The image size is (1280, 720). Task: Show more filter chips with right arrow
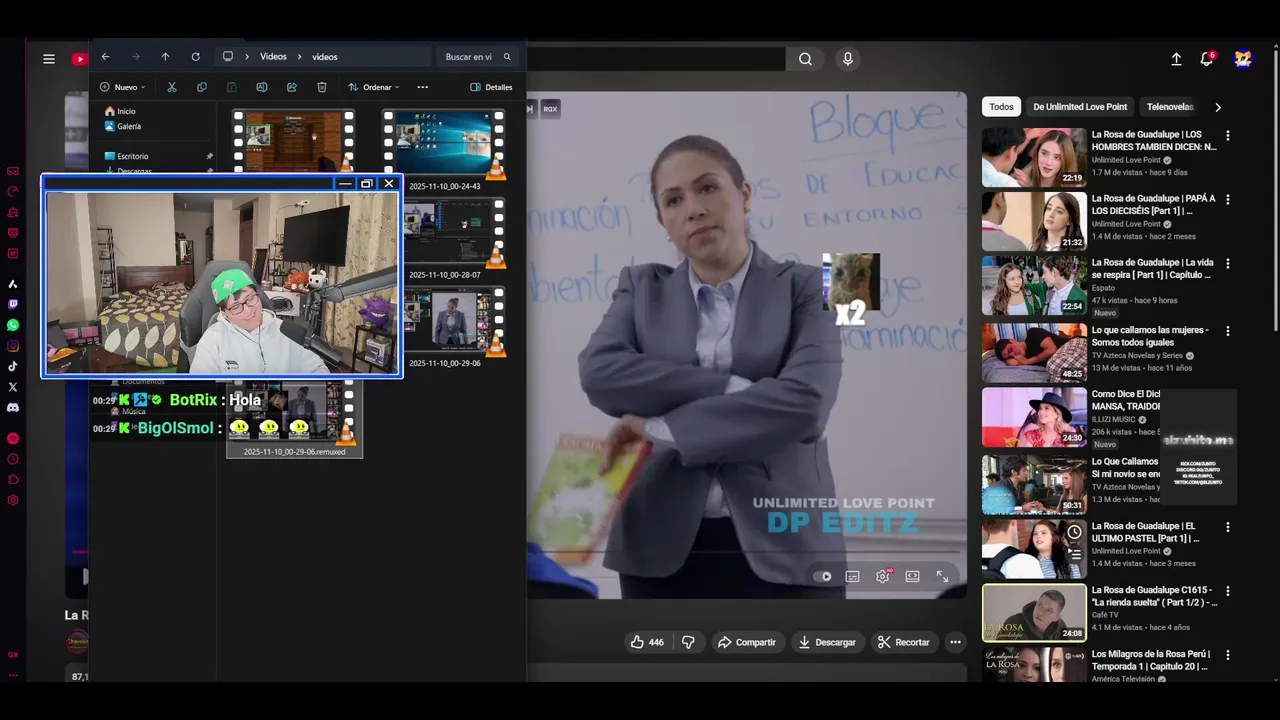click(x=1217, y=107)
